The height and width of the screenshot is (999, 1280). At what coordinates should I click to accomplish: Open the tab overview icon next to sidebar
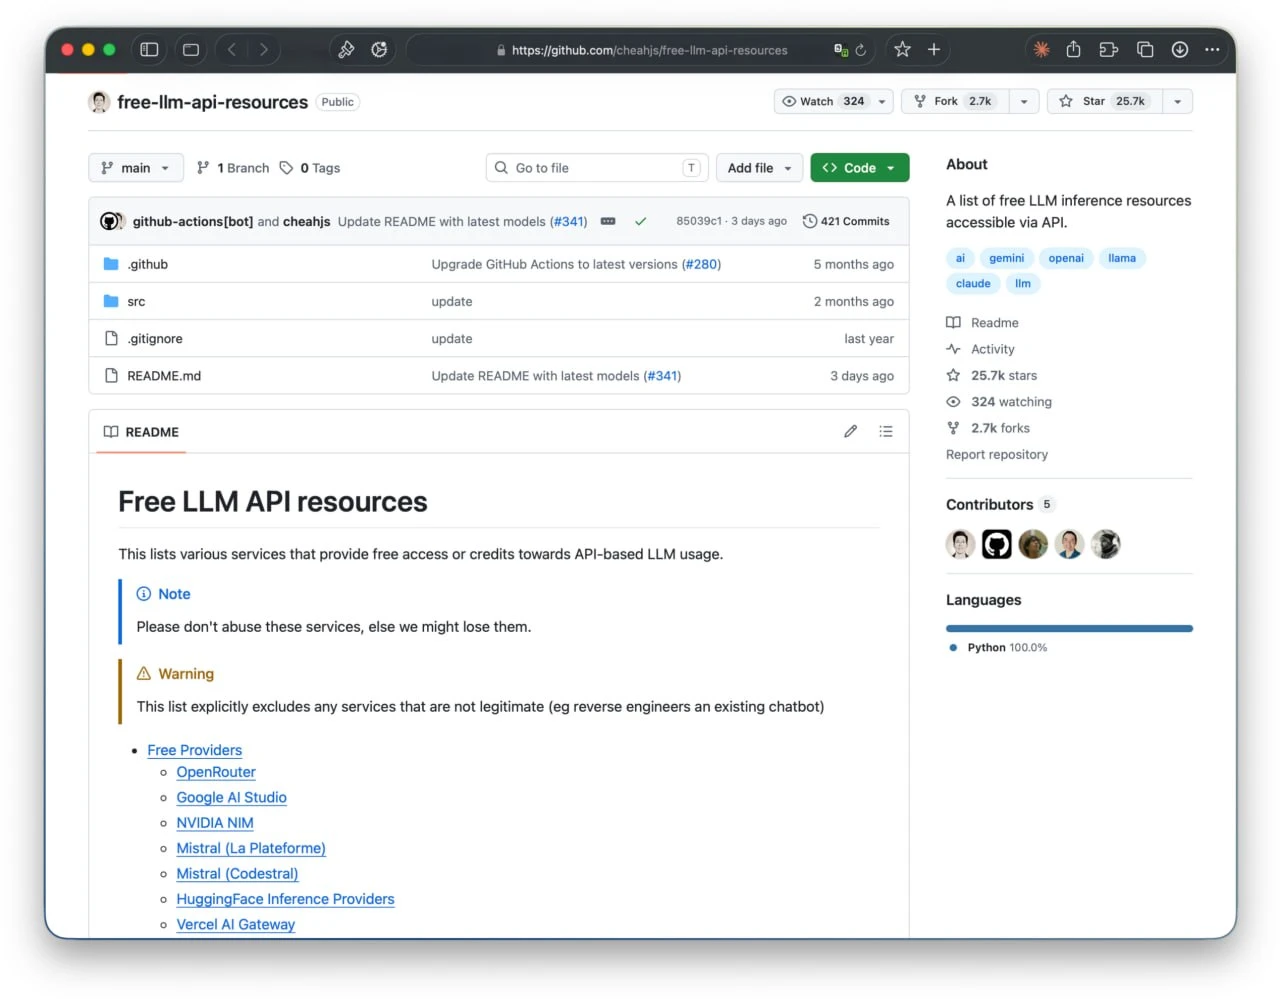pyautogui.click(x=191, y=49)
